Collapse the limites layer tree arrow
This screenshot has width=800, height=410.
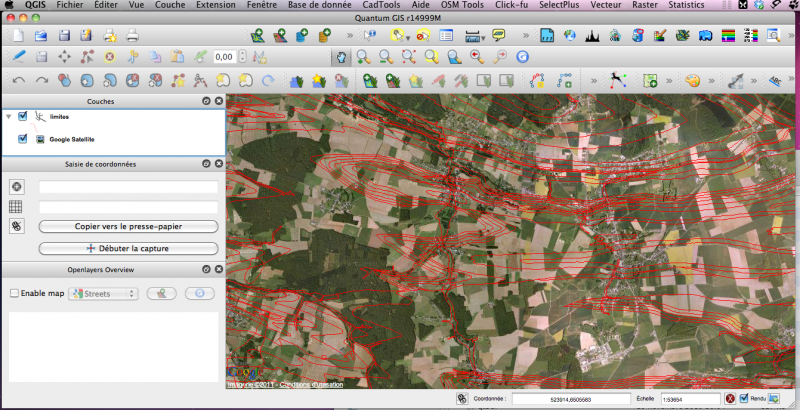(x=9, y=117)
